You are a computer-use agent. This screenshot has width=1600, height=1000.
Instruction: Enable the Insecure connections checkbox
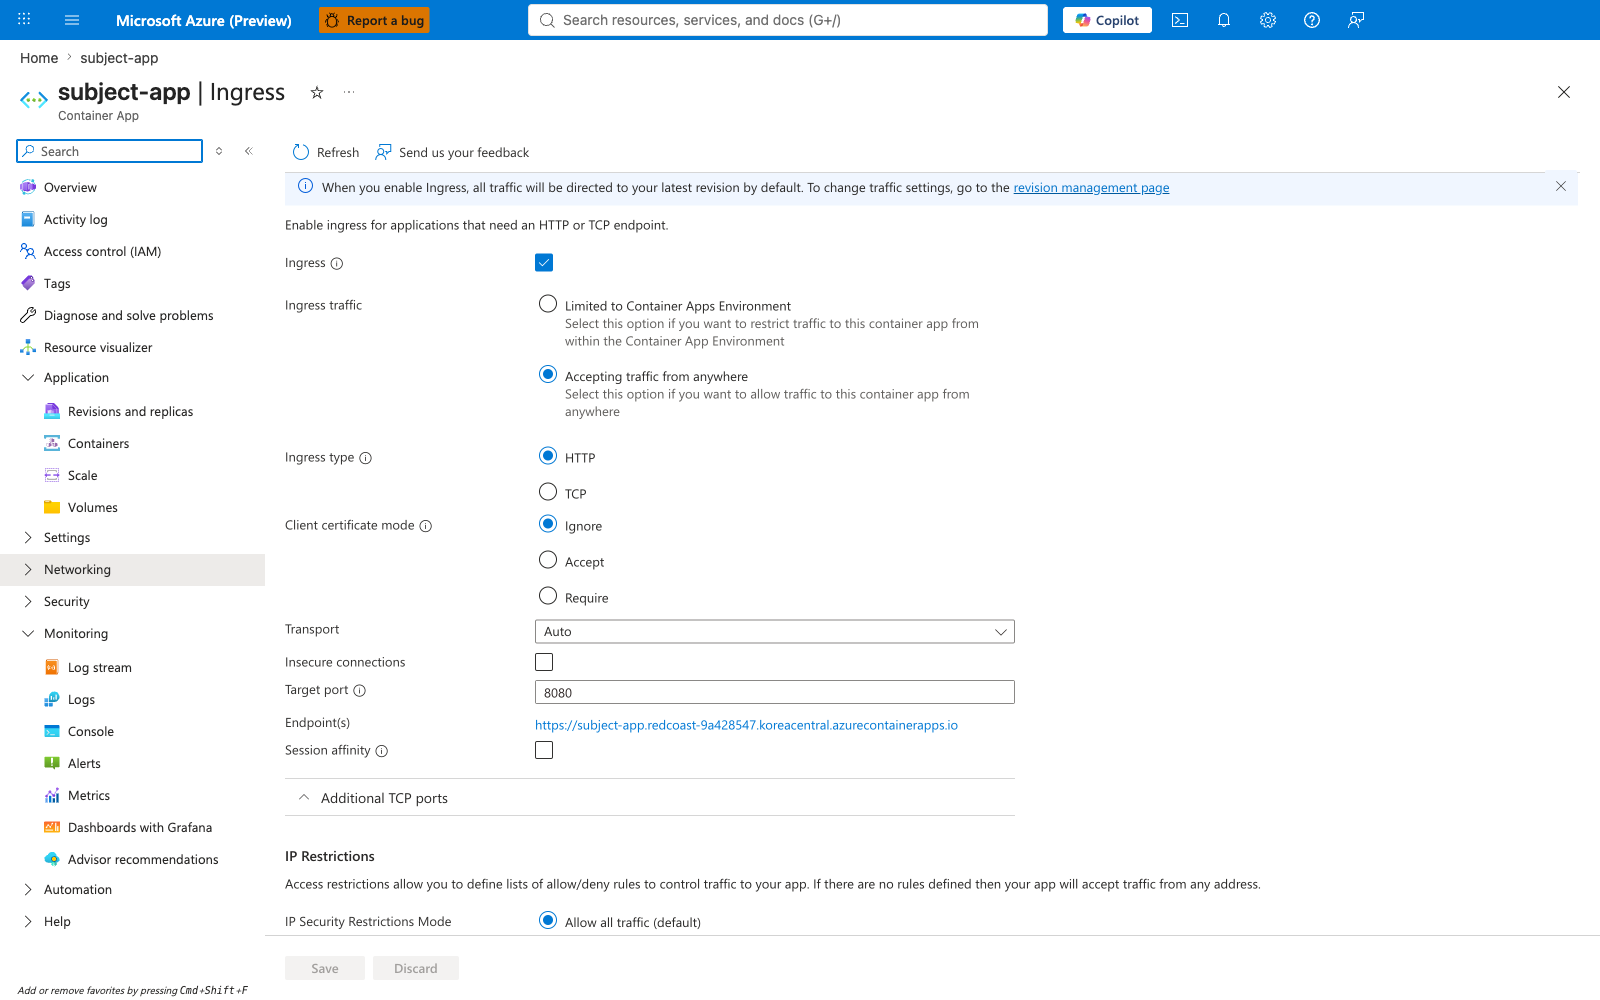click(x=544, y=662)
